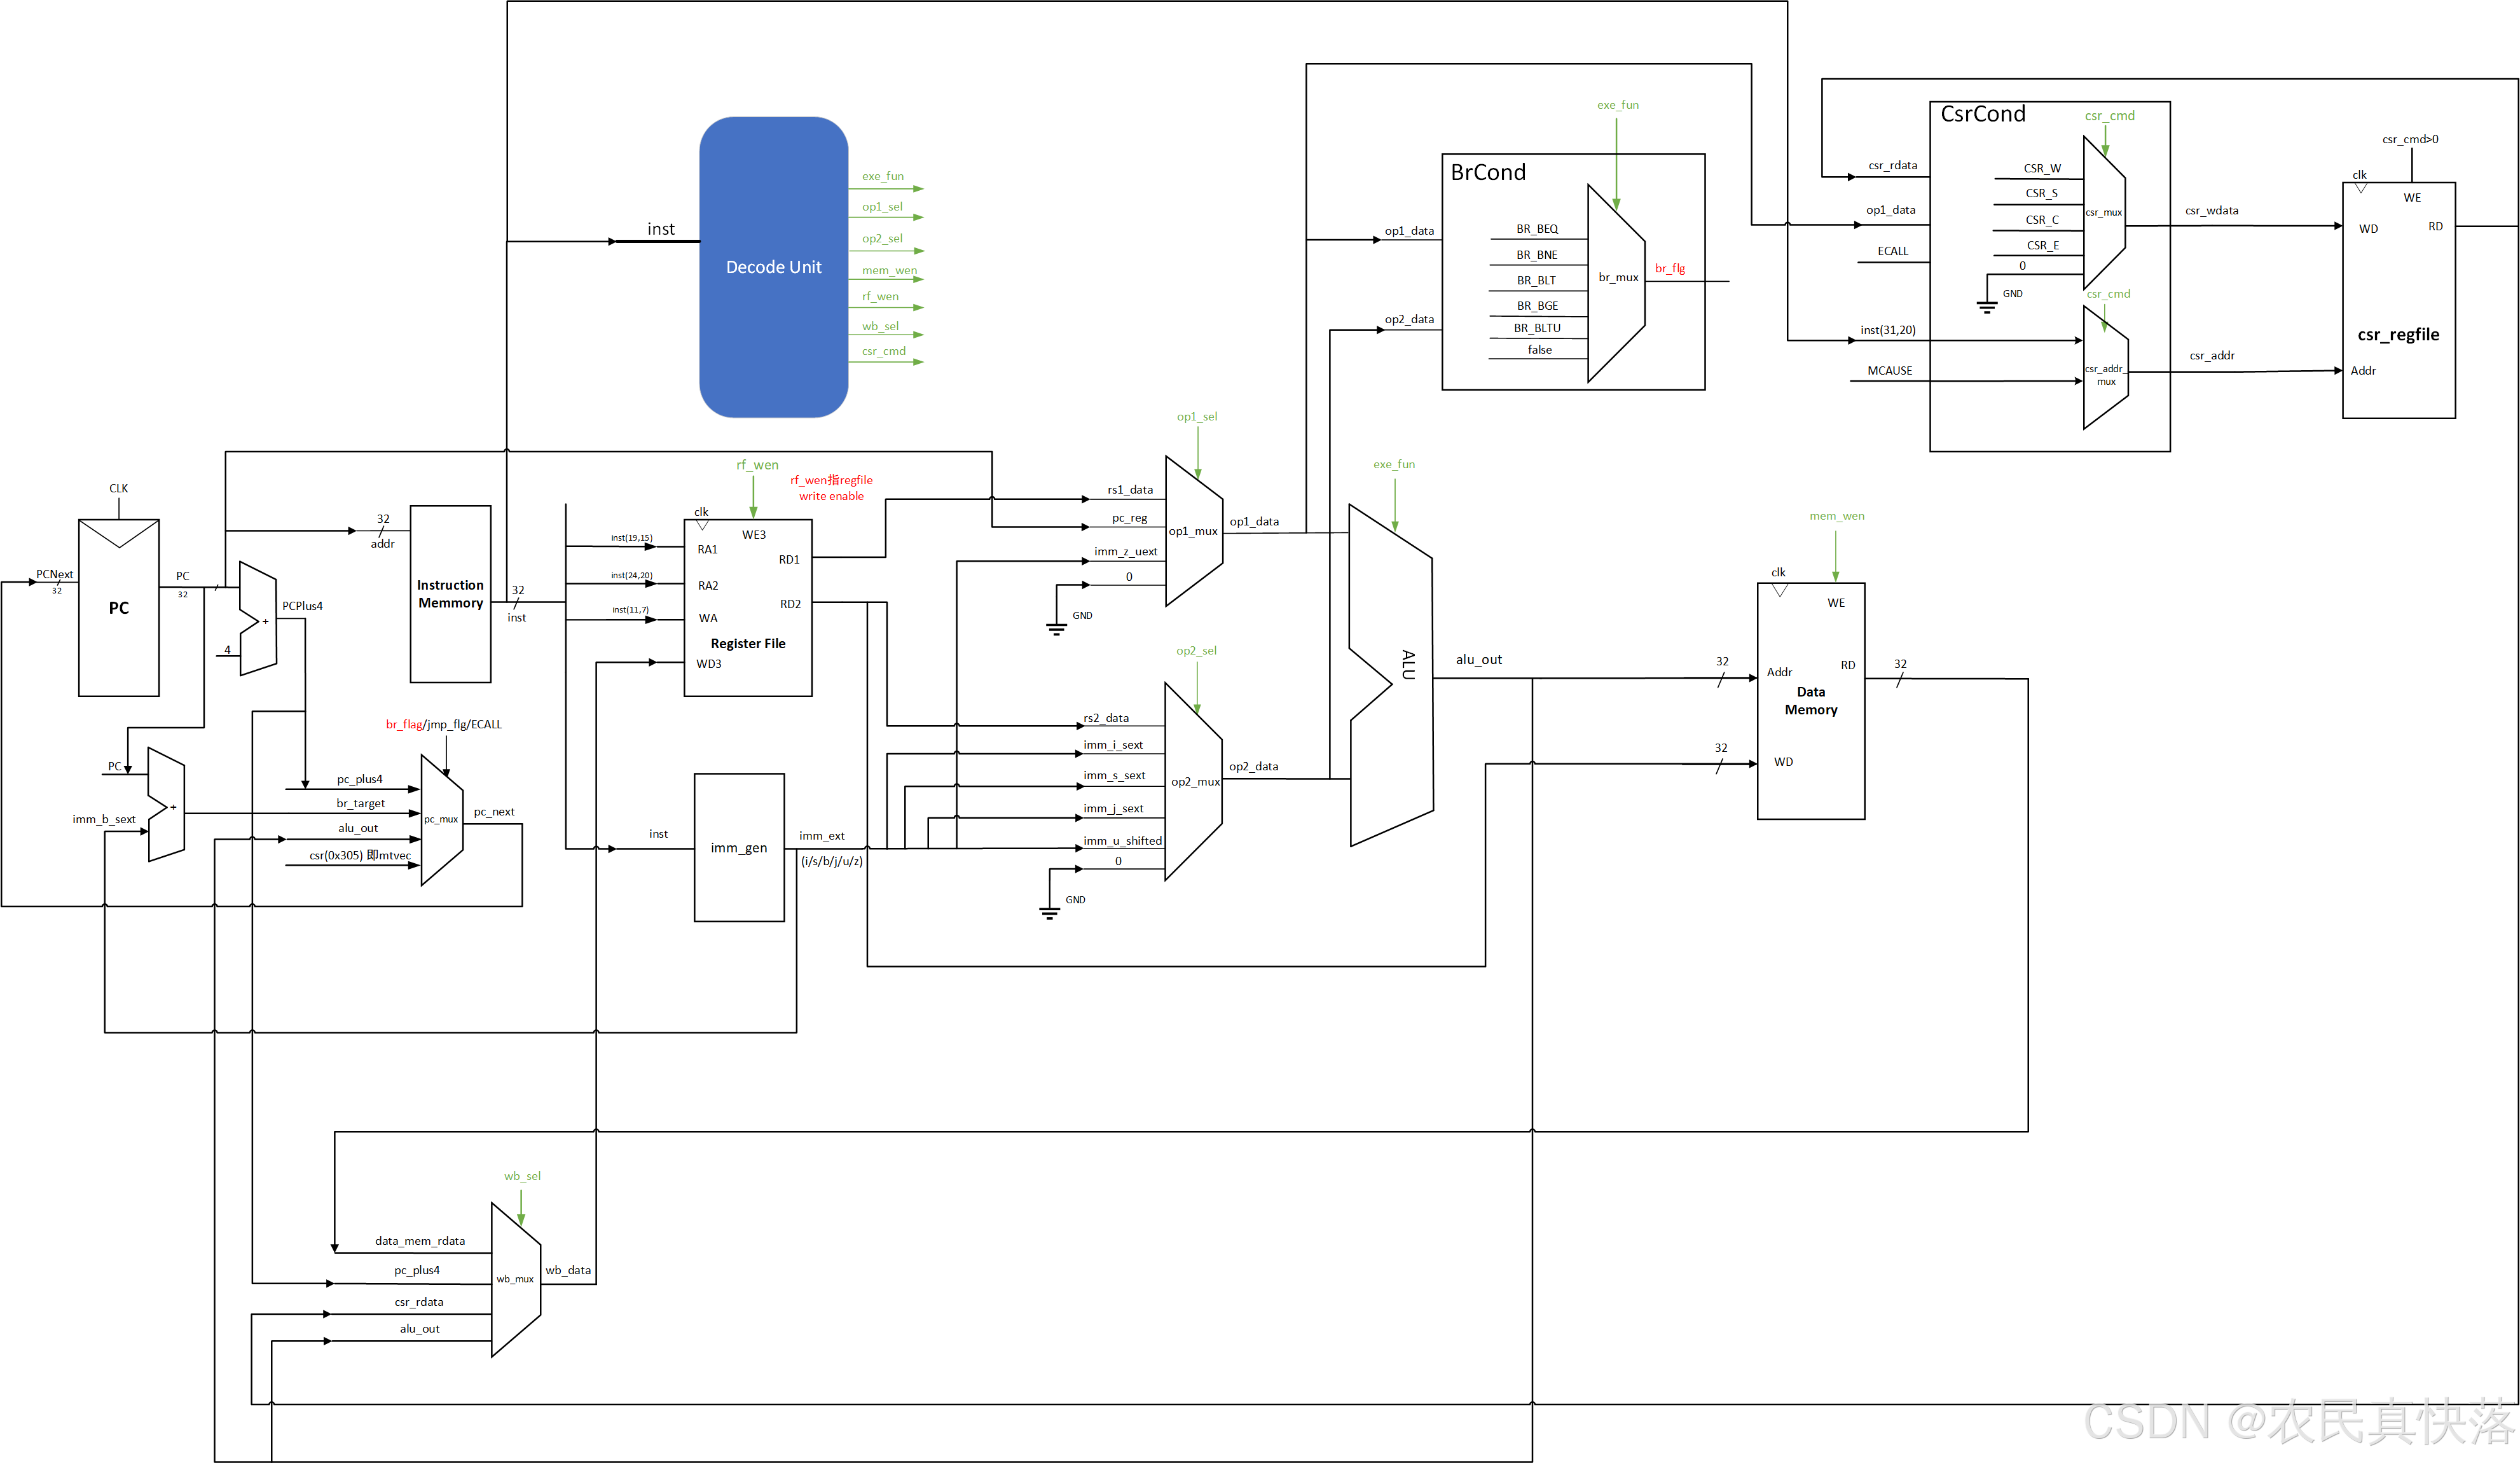Click the csr_addr mux shape
The image size is (2520, 1463).
point(2105,369)
